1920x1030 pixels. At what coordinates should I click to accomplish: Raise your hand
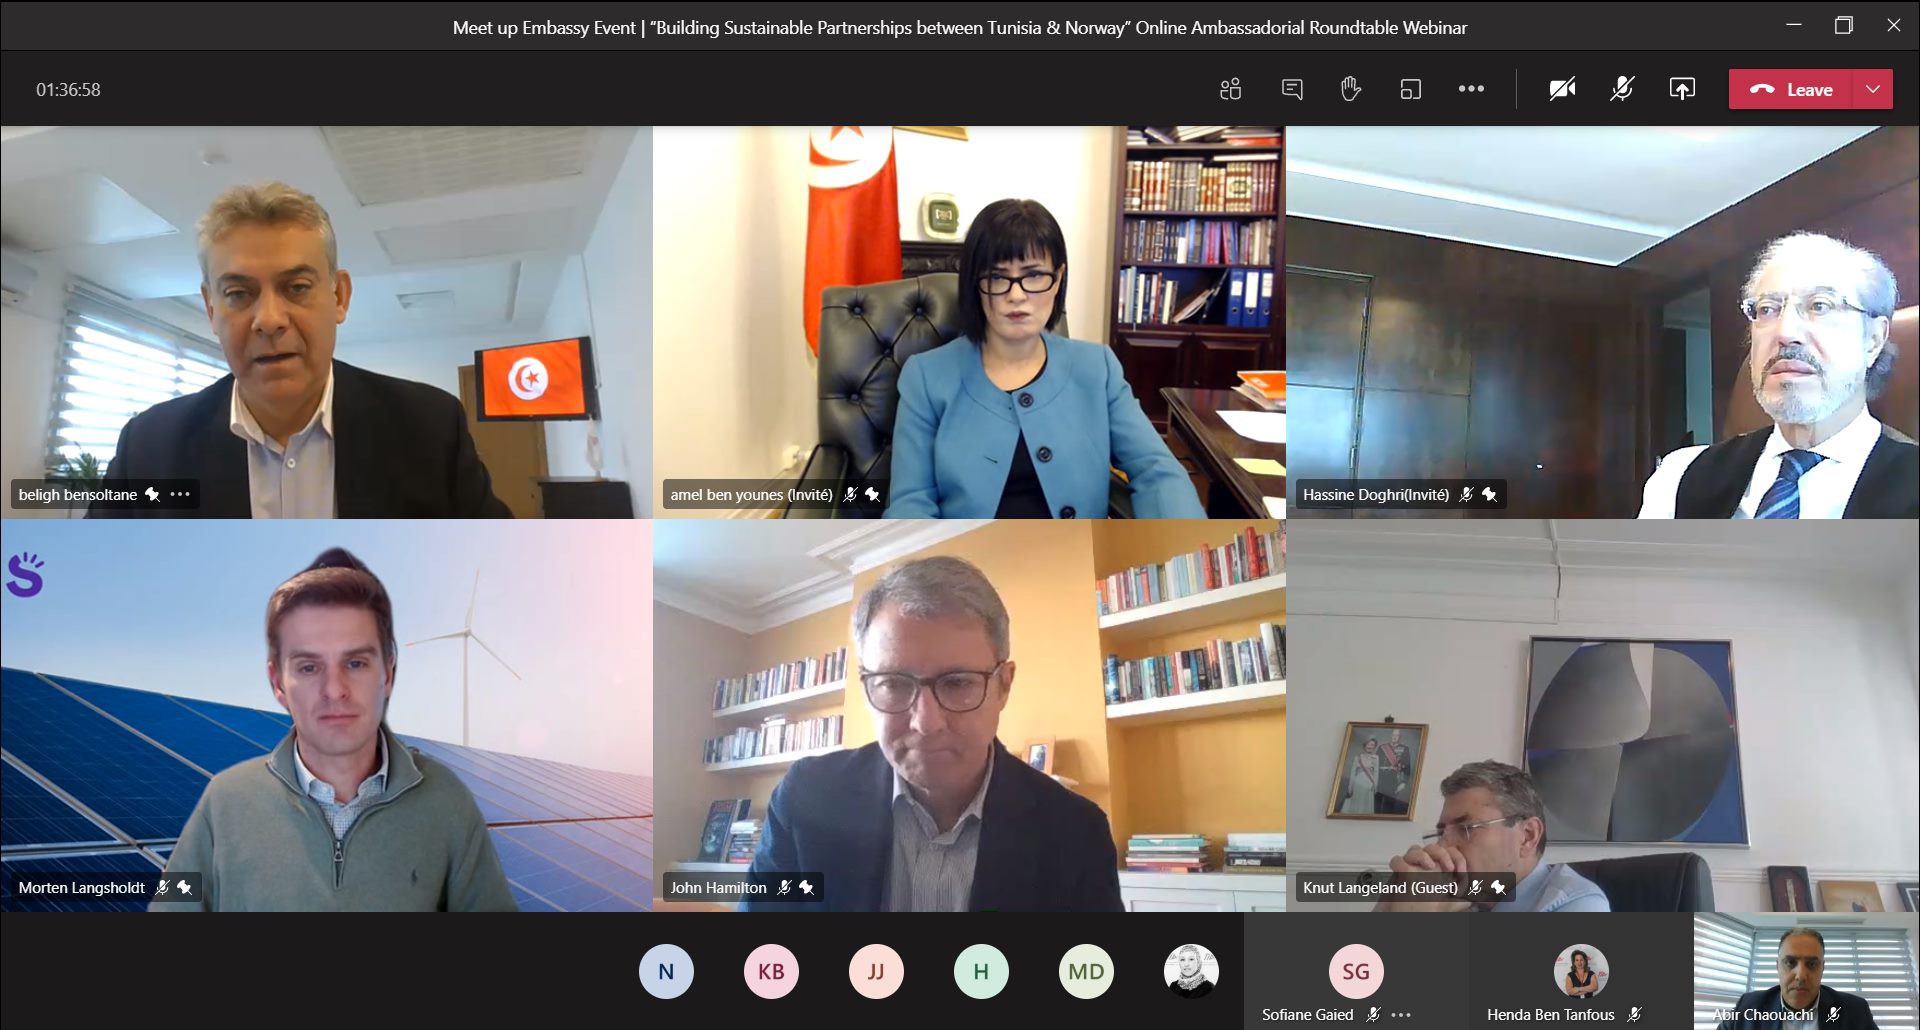pyautogui.click(x=1351, y=89)
